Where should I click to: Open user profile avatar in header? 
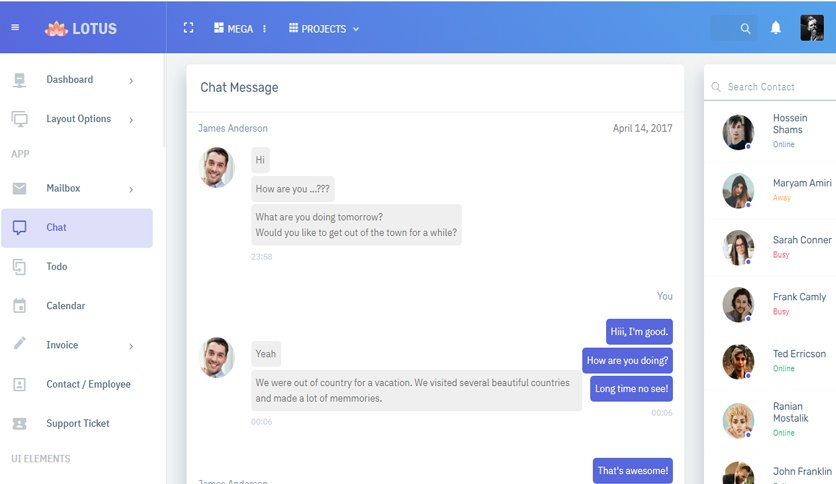812,28
